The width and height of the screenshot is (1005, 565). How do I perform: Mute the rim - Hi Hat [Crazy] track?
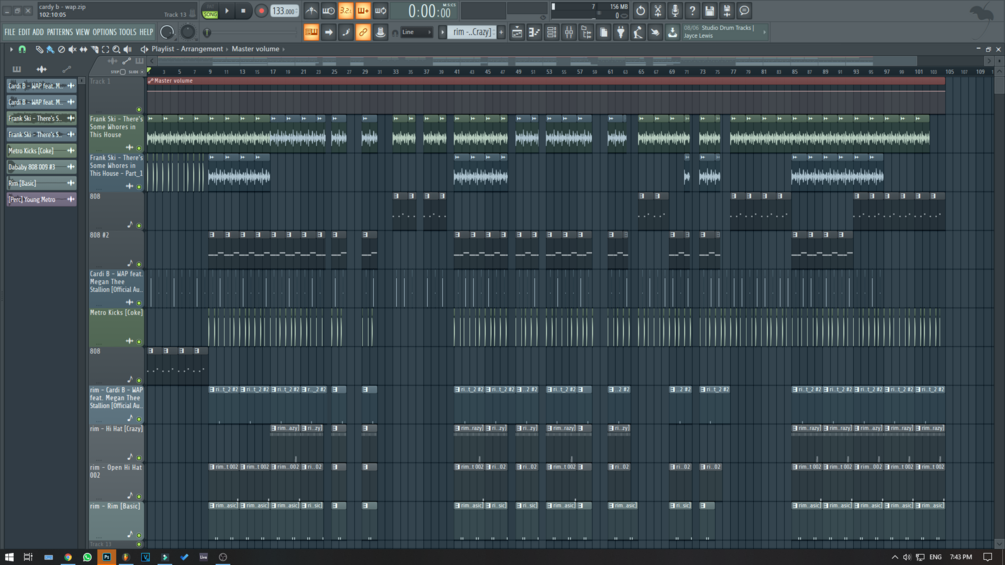tap(139, 458)
